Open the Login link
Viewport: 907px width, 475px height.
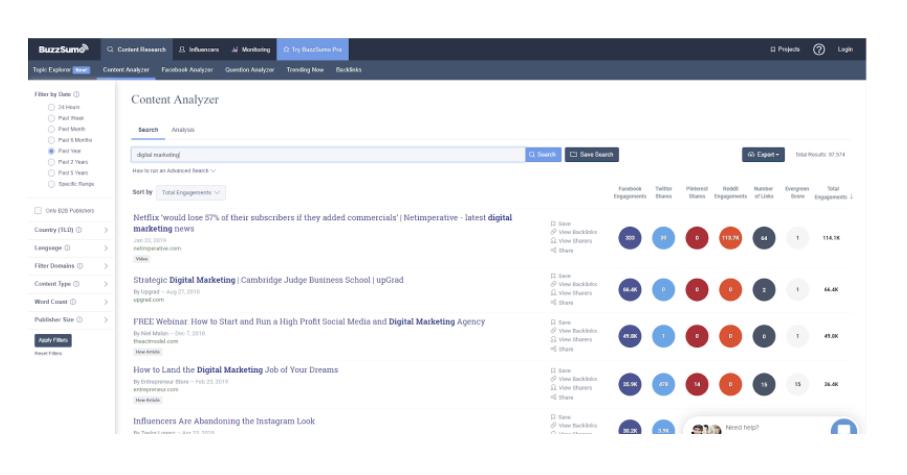click(845, 50)
